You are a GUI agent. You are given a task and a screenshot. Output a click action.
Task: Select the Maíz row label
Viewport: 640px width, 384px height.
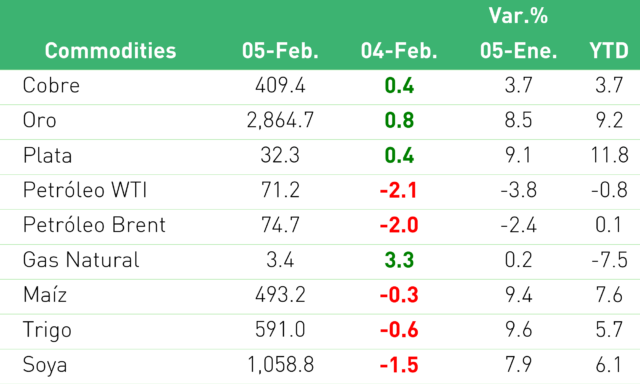(x=44, y=295)
